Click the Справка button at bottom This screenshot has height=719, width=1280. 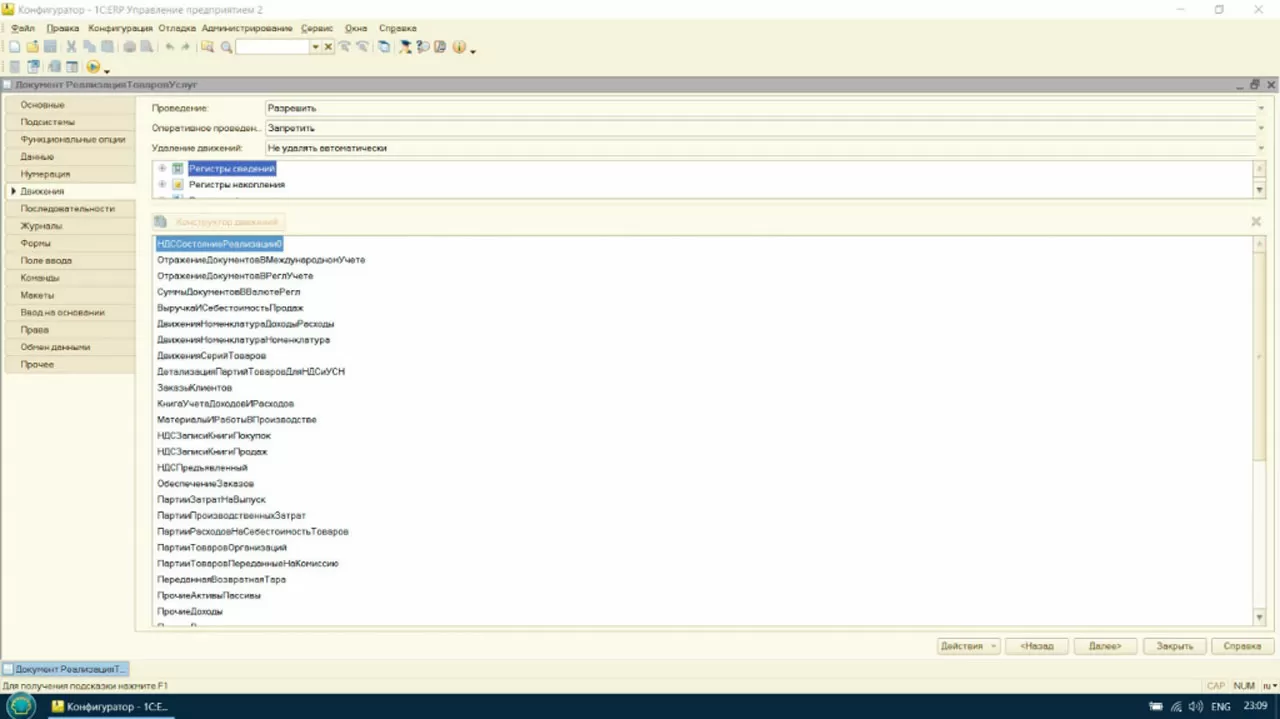click(1242, 646)
